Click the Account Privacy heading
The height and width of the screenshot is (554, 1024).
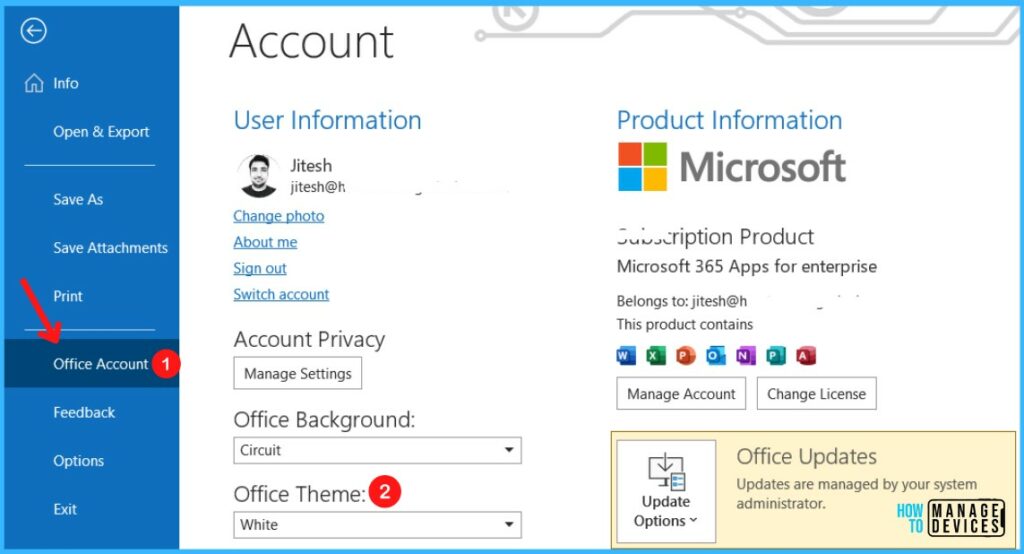pyautogui.click(x=309, y=340)
